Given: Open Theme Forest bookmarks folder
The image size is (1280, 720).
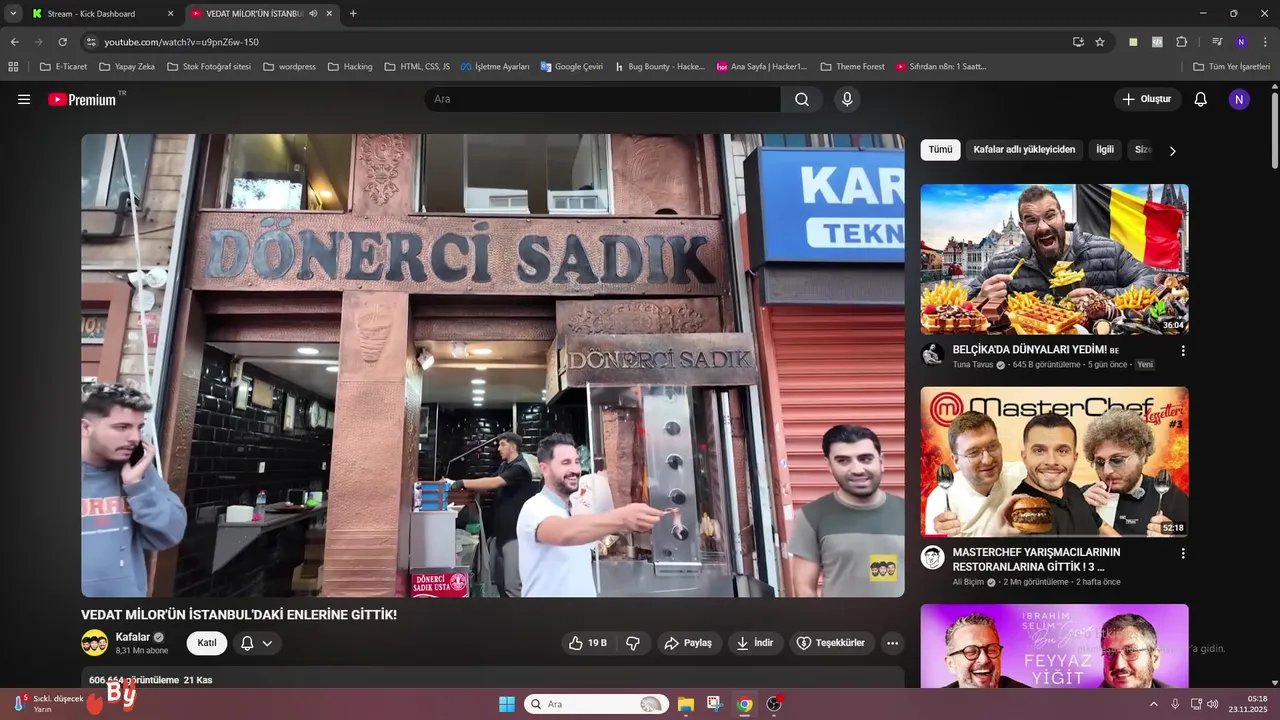Looking at the screenshot, I should click(852, 67).
